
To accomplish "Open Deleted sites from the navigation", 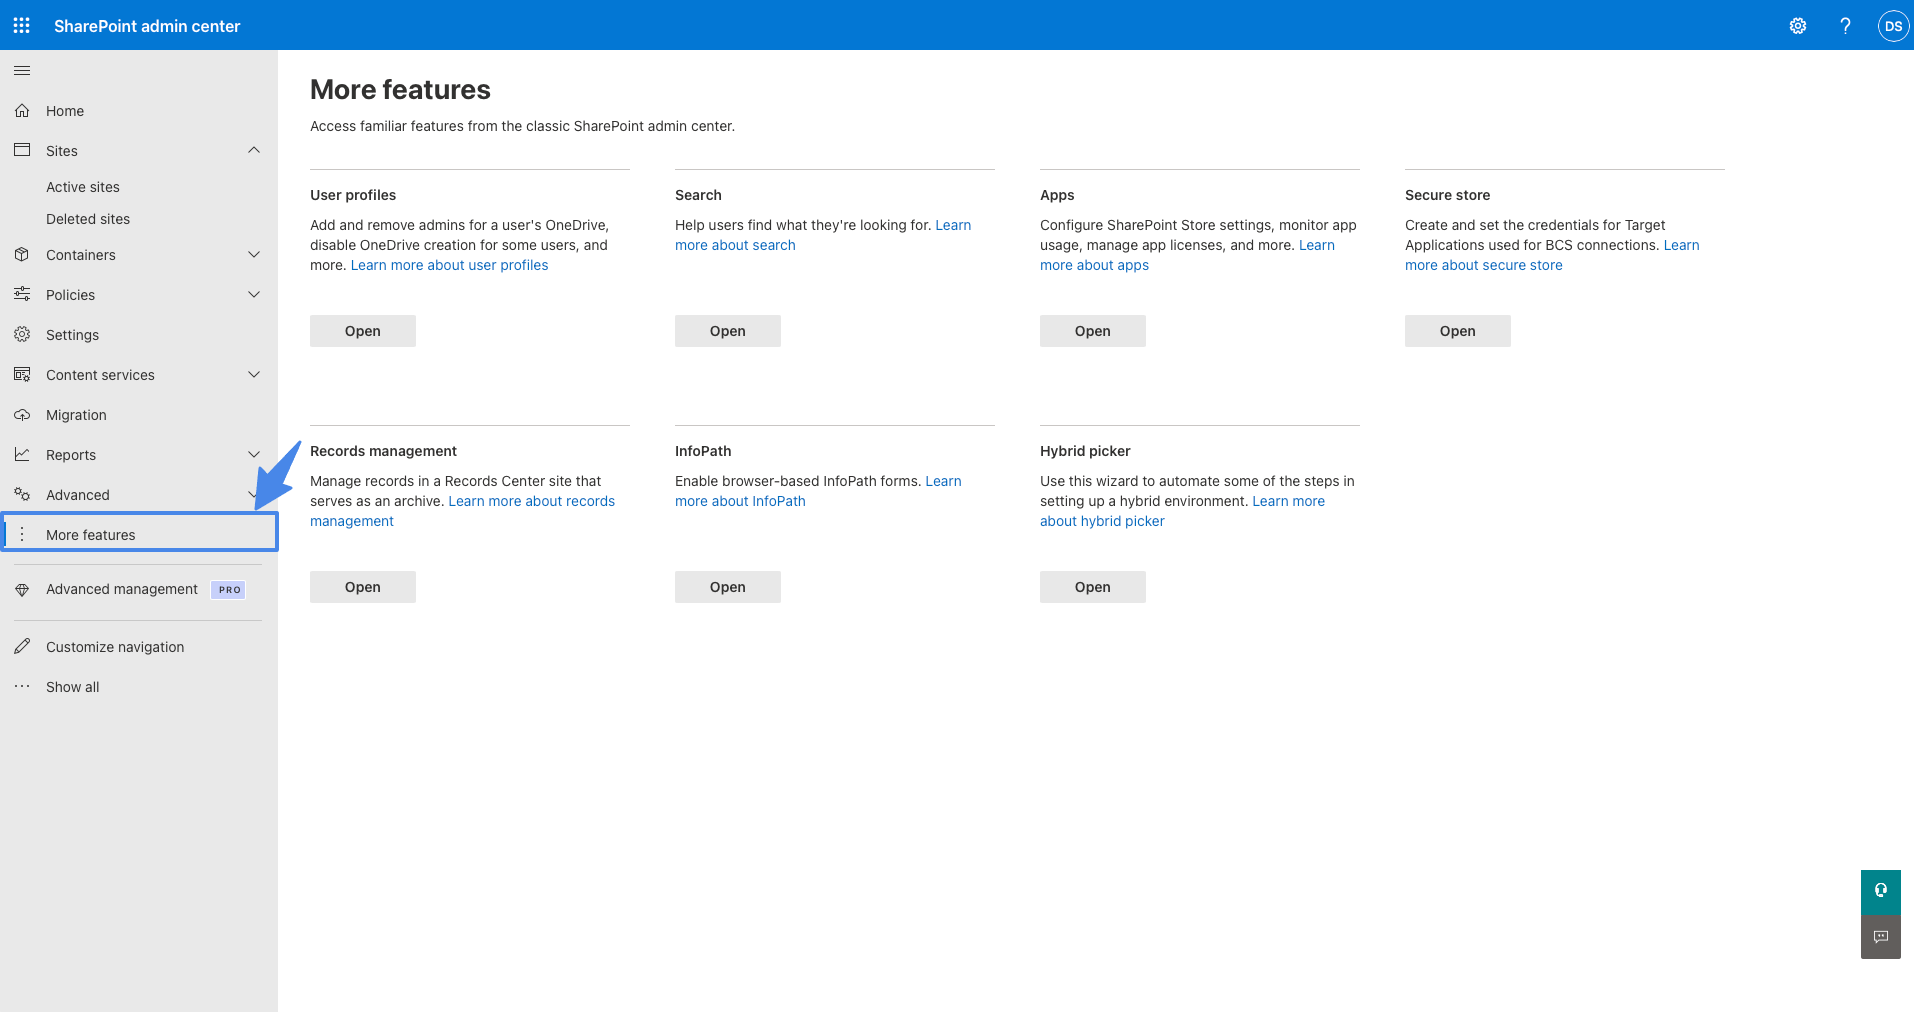I will [x=87, y=218].
